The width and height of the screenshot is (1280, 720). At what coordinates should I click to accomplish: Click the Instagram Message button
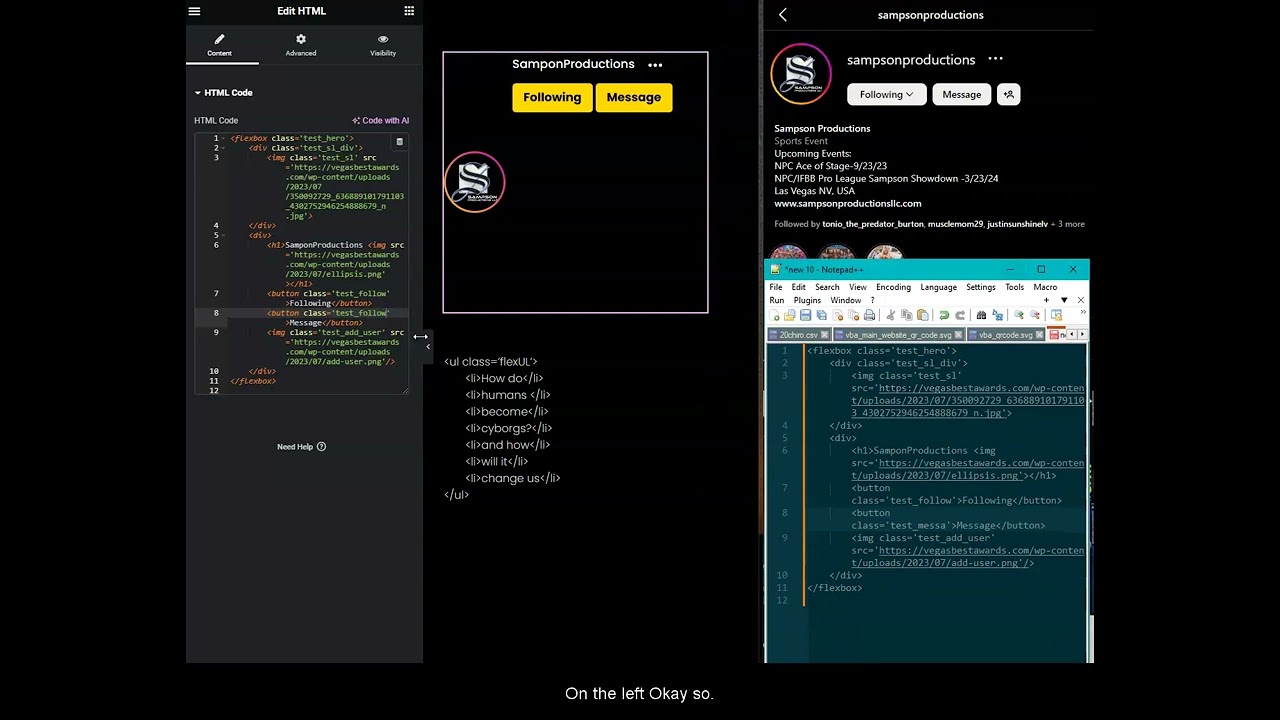tap(962, 95)
